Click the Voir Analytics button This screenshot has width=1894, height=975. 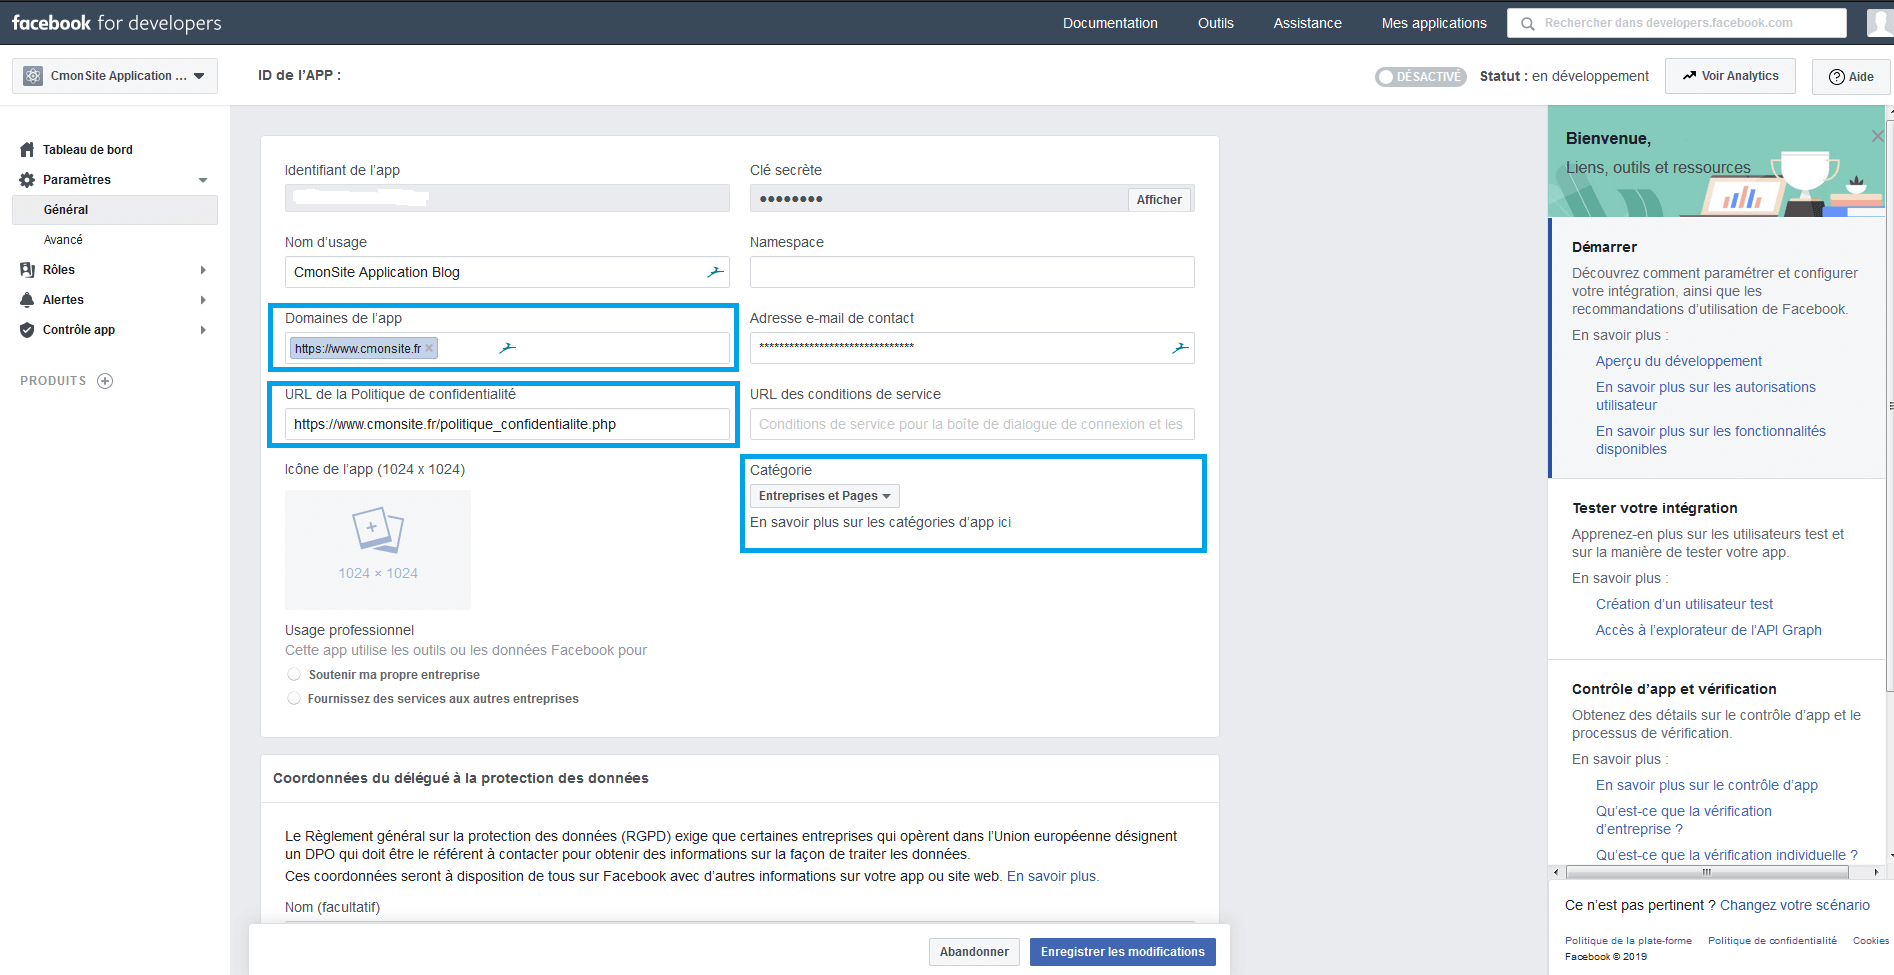[x=1730, y=76]
